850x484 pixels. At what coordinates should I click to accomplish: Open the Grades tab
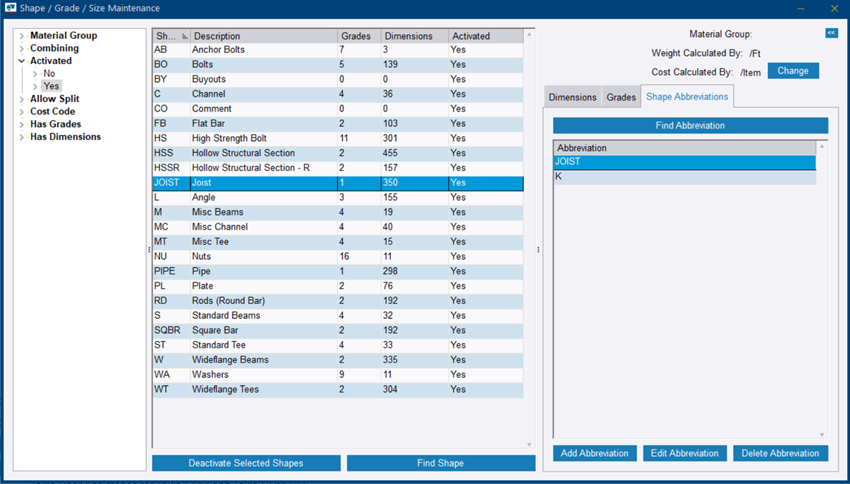(621, 97)
